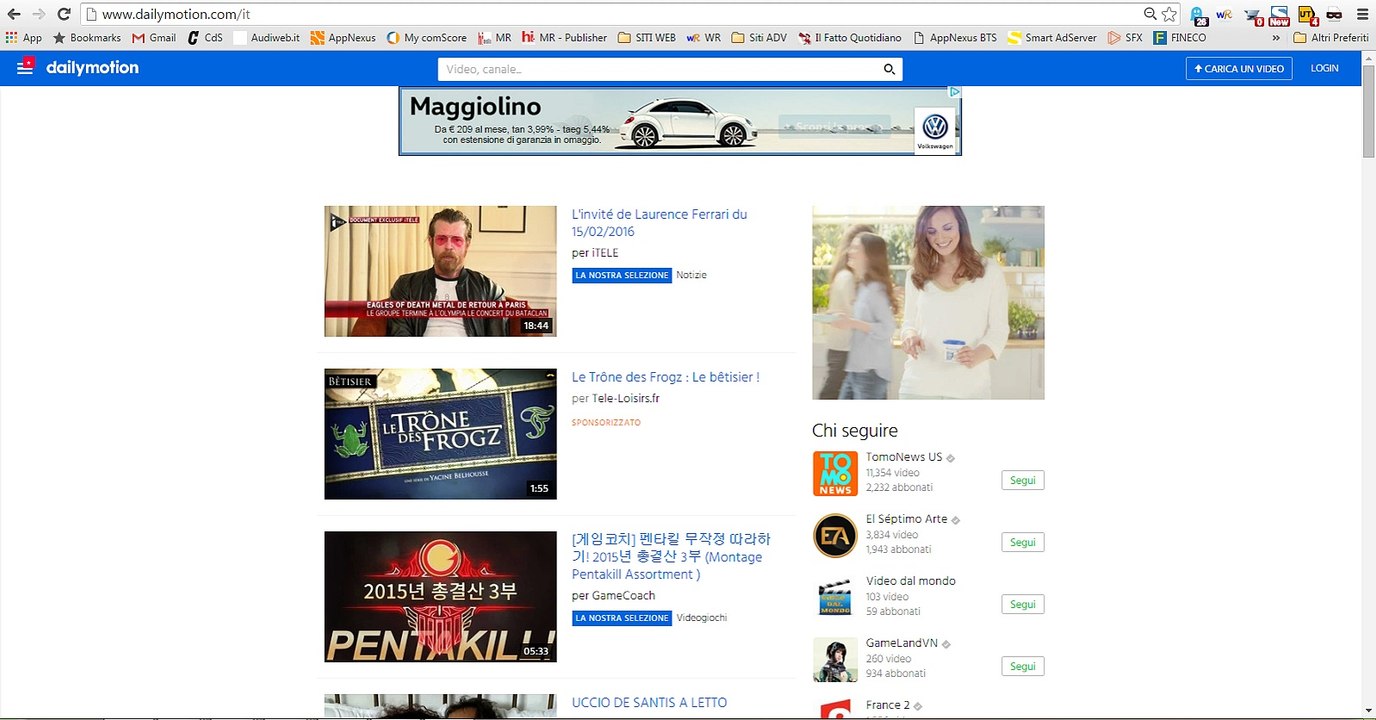Viewport: 1376px width, 720px height.
Task: Visit the GameCoach channel link
Action: point(623,596)
